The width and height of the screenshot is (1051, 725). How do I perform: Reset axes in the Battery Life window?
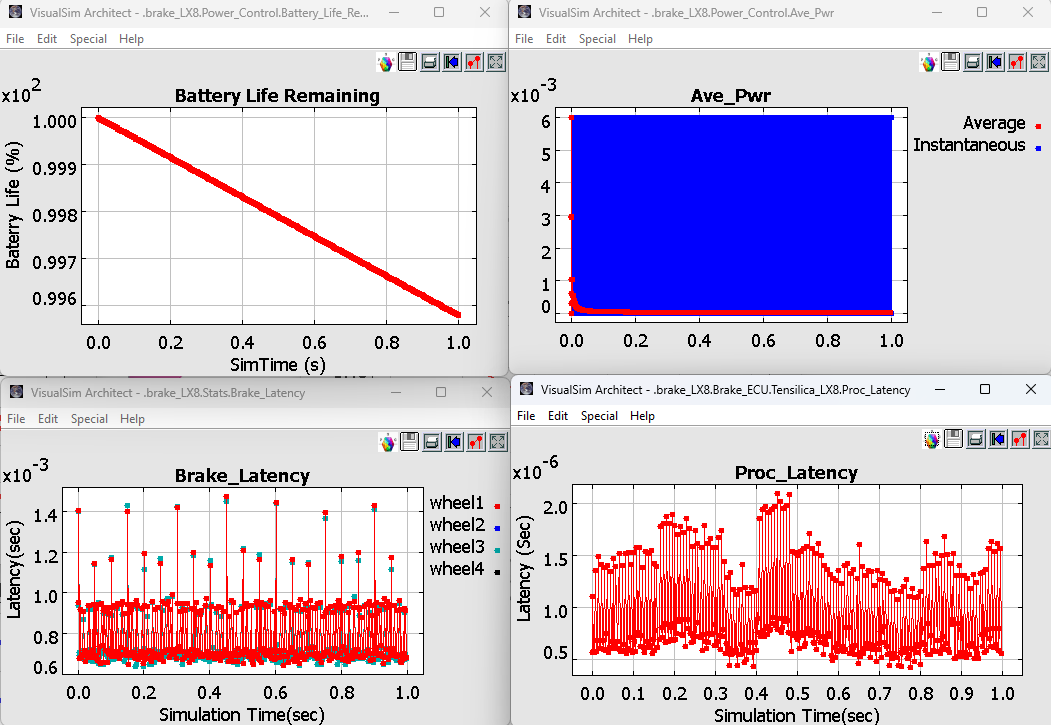click(x=452, y=62)
